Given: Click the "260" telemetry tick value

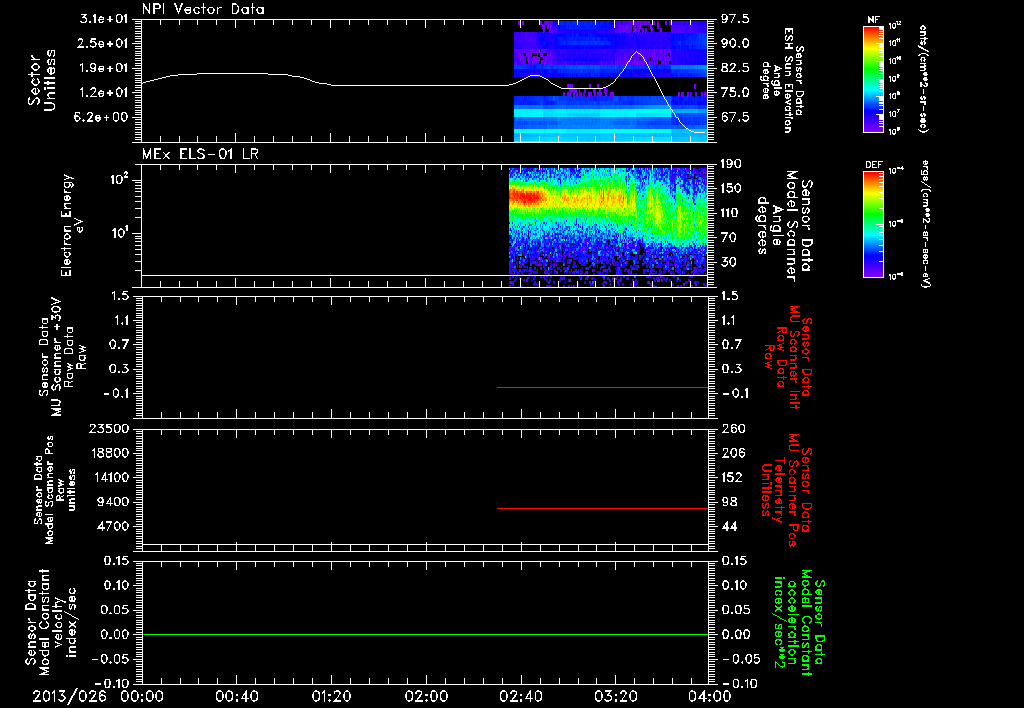Looking at the screenshot, I should 733,428.
